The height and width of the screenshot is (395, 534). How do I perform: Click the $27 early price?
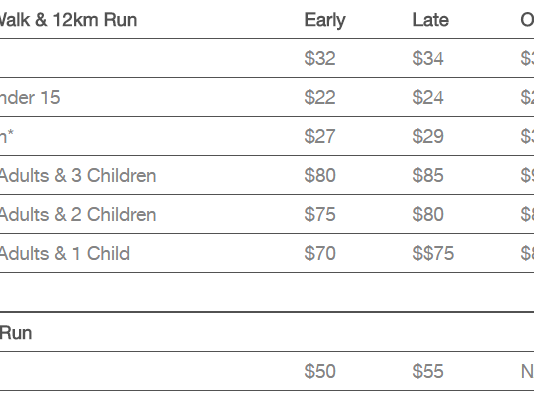coord(320,136)
